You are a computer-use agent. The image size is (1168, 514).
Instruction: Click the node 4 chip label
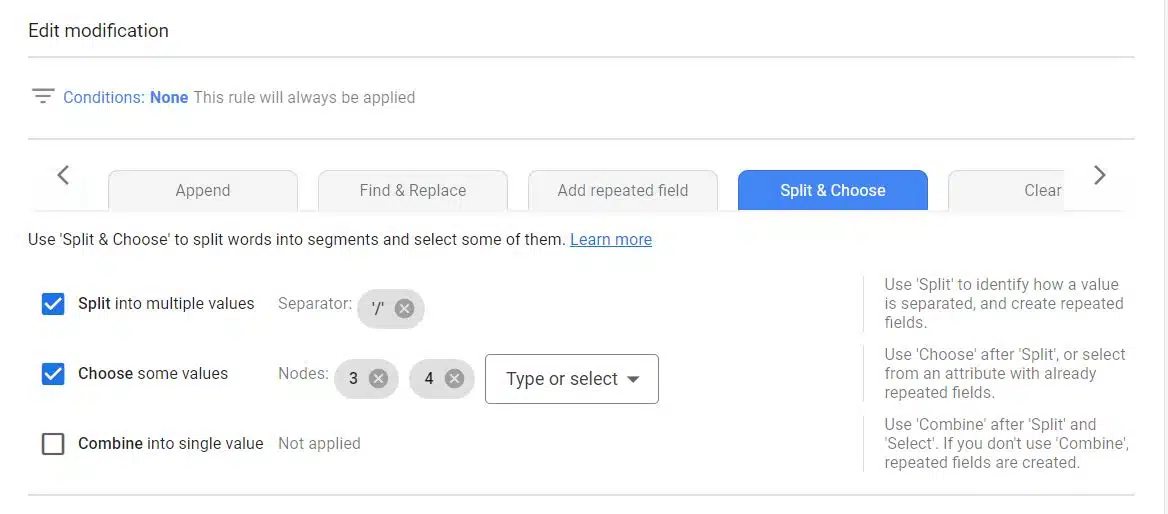coord(429,378)
